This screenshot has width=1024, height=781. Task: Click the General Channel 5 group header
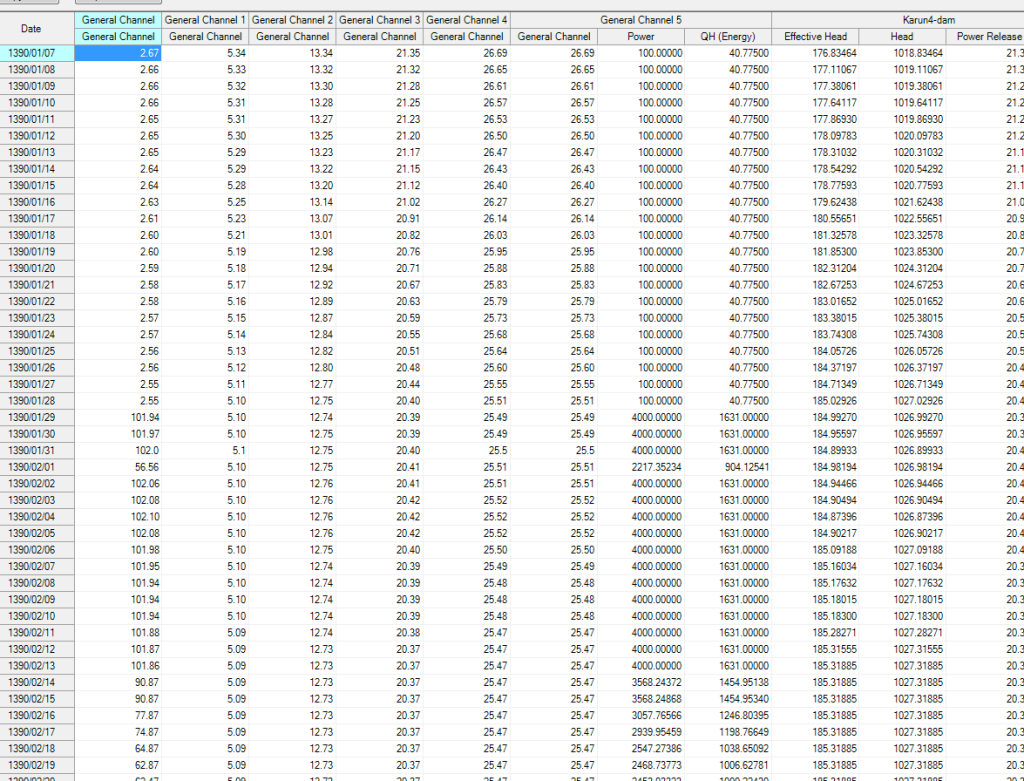point(641,20)
